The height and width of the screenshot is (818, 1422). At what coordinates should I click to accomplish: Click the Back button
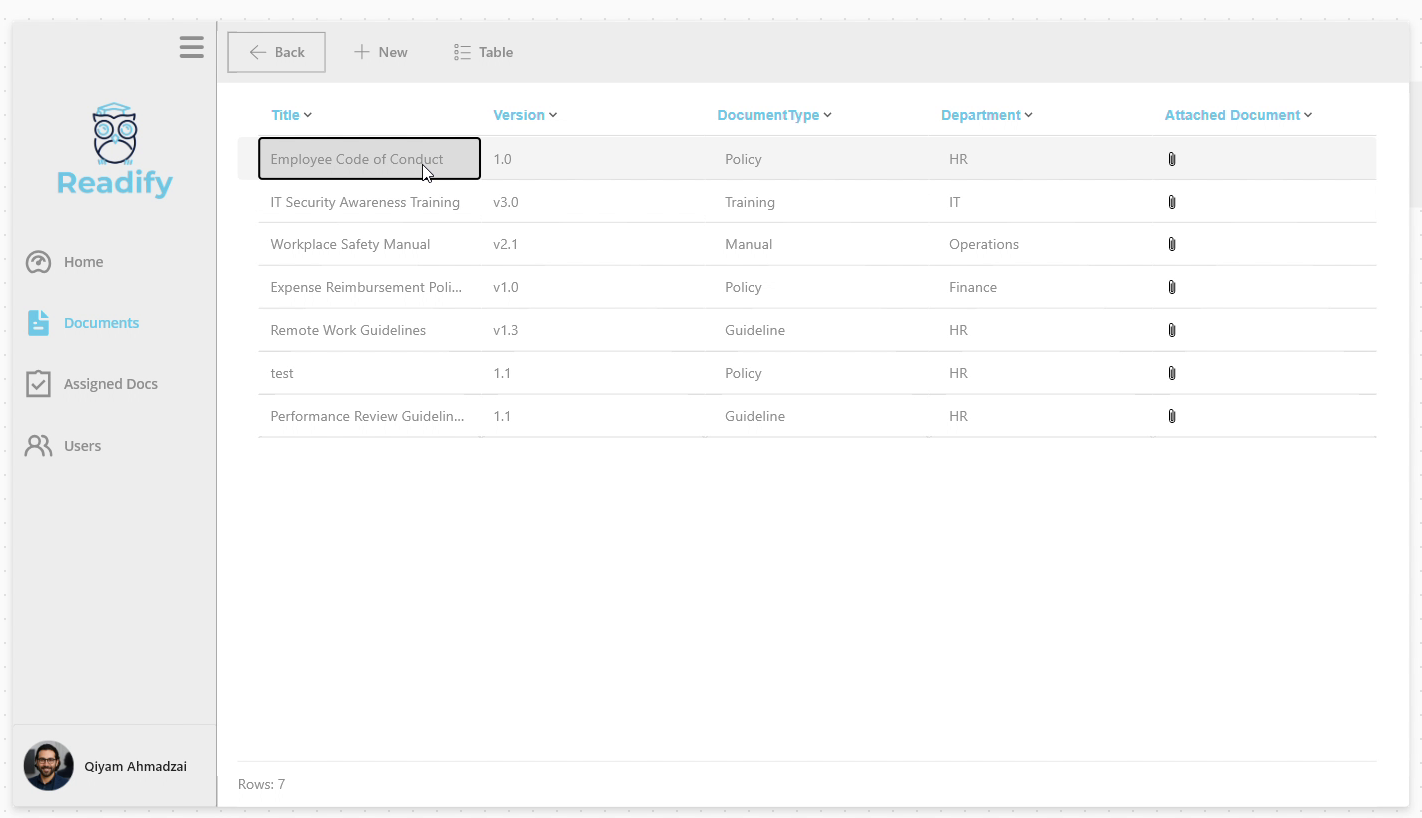tap(277, 52)
